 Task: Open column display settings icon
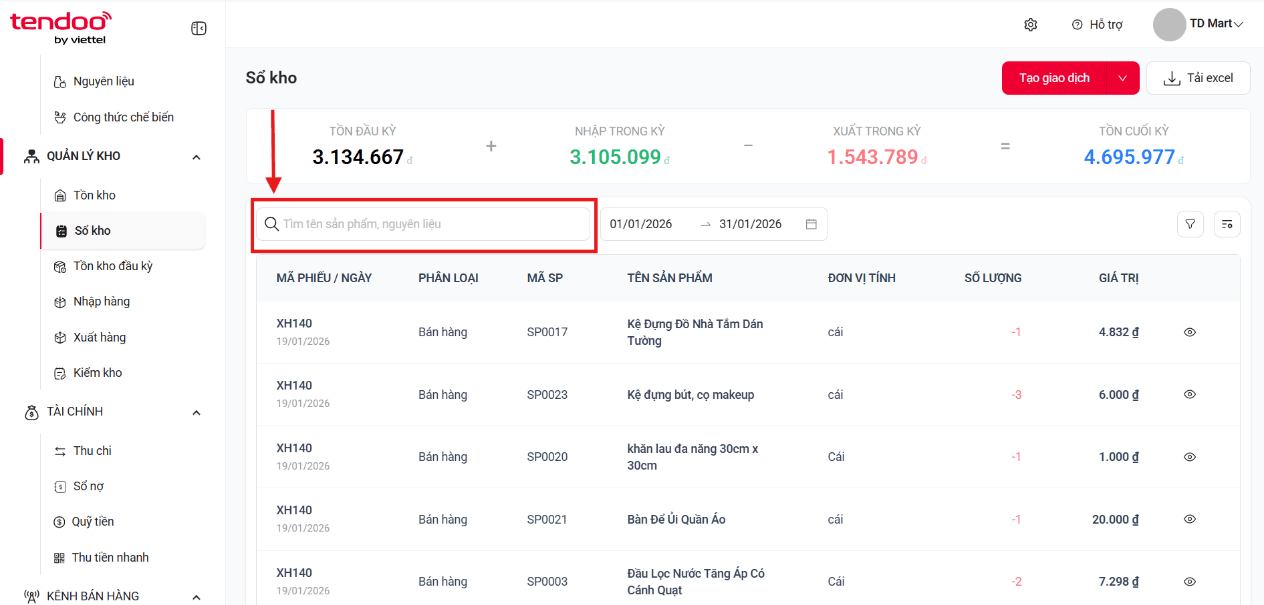coord(1227,224)
